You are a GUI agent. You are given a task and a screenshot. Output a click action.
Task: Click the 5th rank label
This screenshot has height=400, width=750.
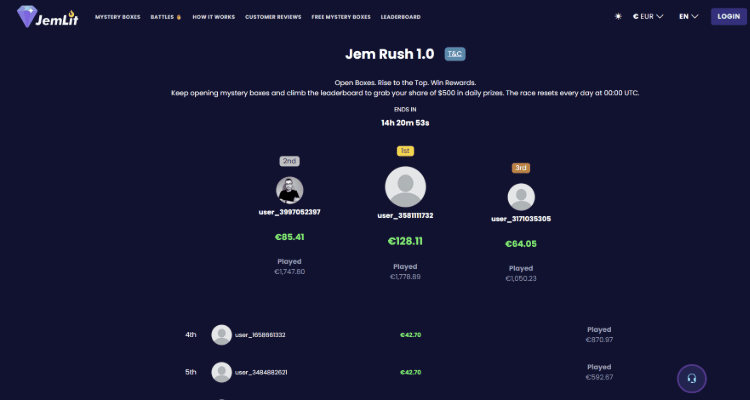(x=191, y=372)
